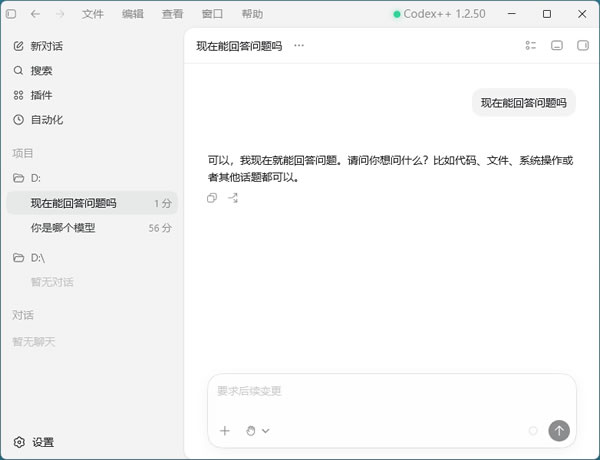
Task: Click the 对话 section heading
Action: point(23,315)
